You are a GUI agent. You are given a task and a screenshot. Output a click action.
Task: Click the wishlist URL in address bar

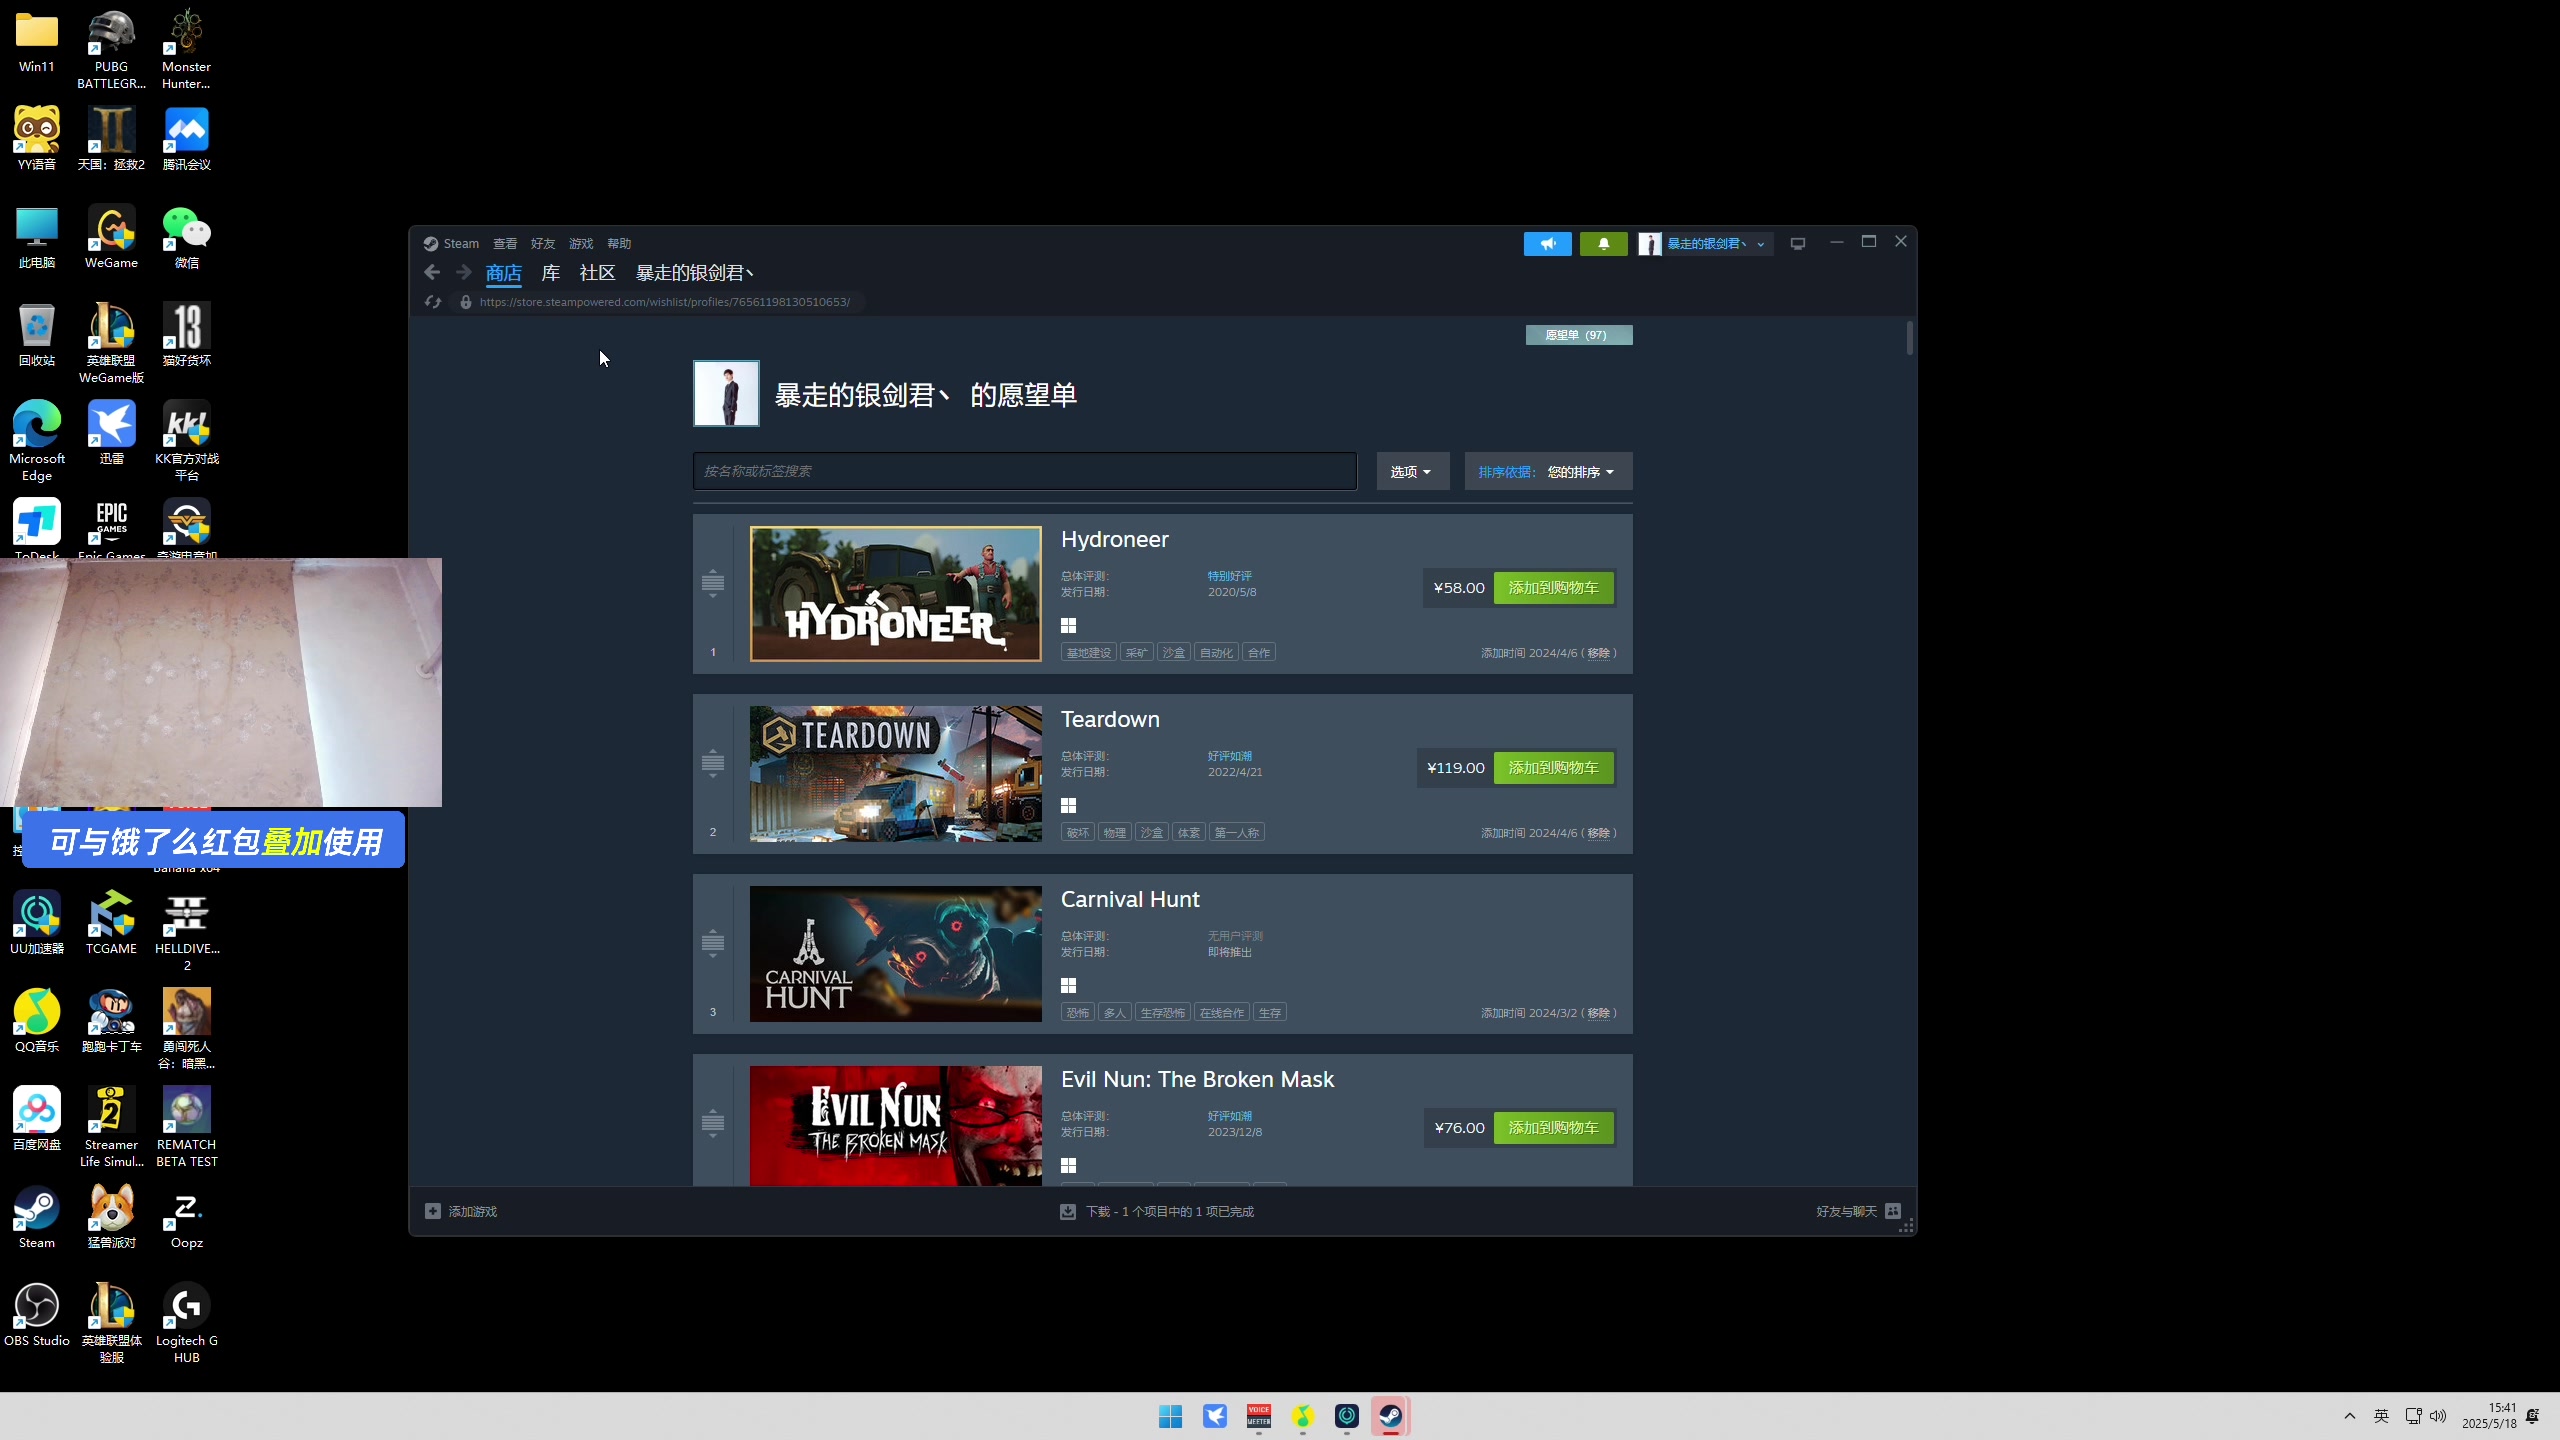point(665,302)
